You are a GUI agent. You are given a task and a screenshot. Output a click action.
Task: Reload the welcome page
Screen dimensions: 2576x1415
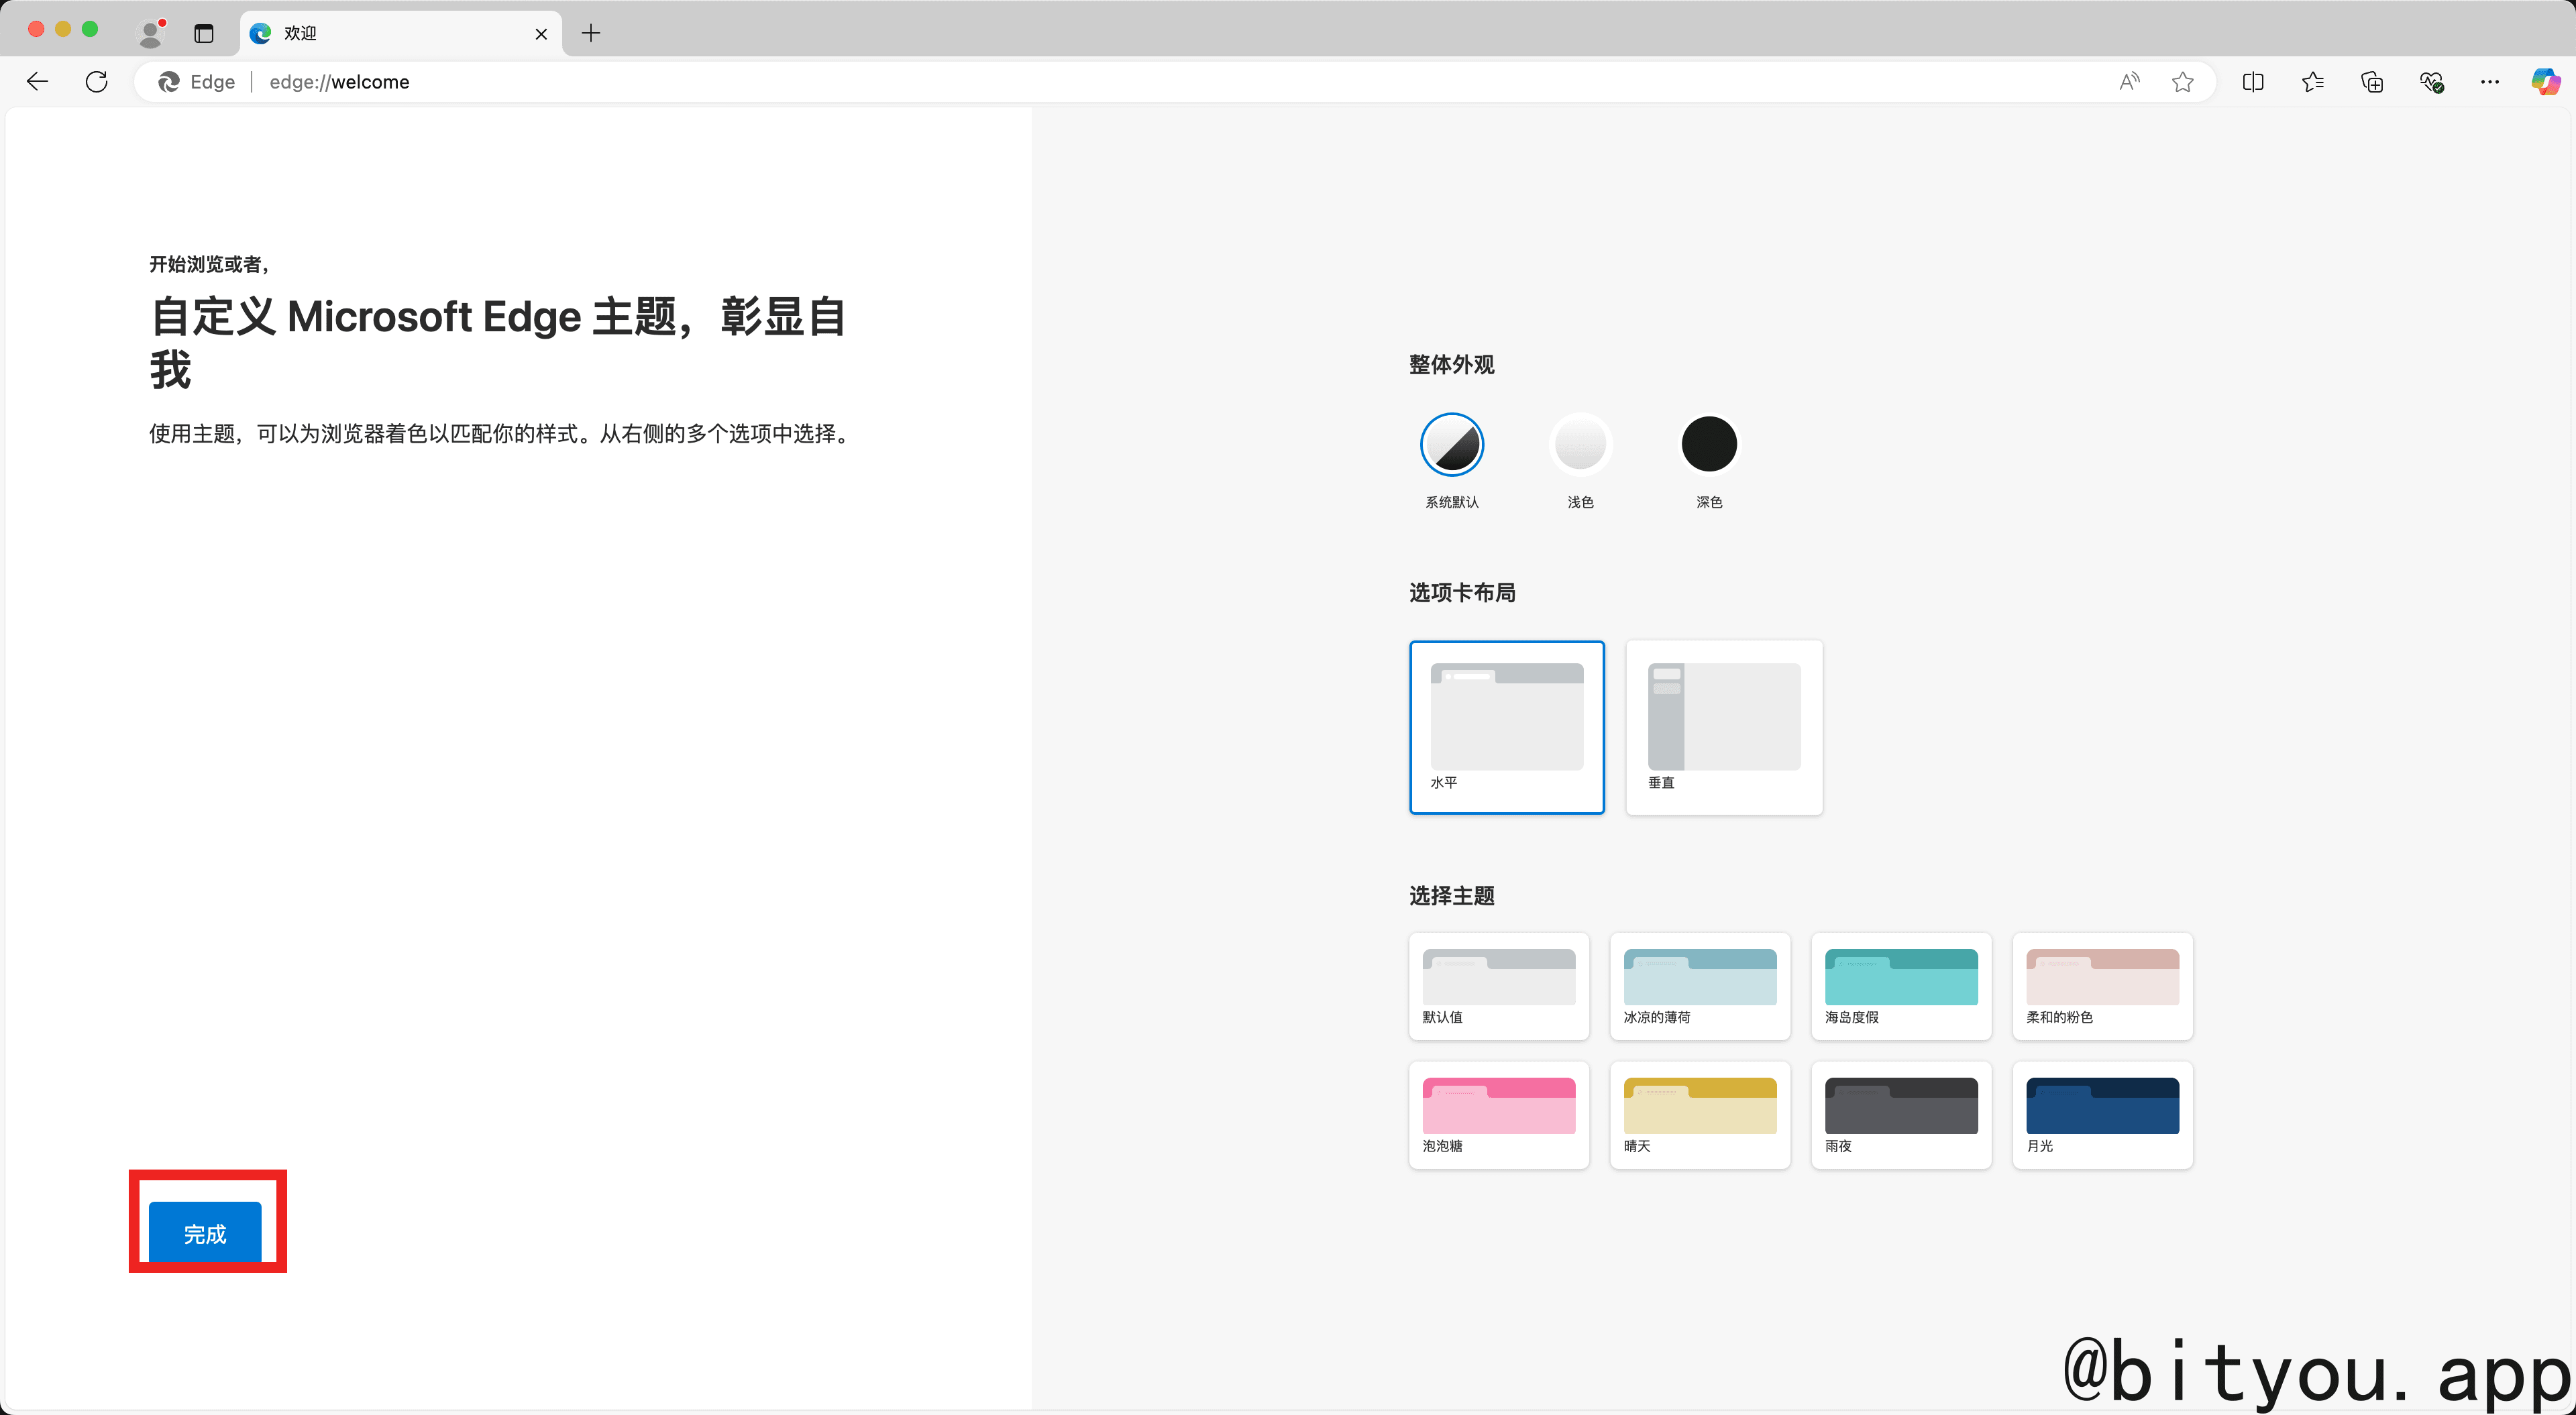97,82
